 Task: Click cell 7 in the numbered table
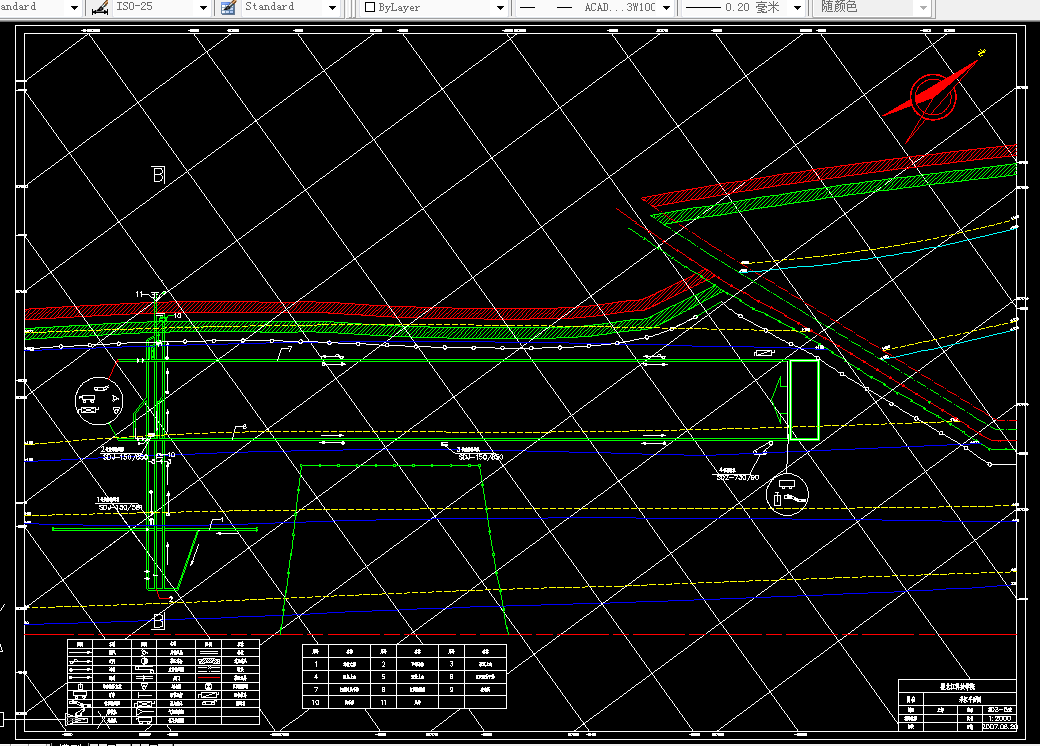[x=316, y=690]
